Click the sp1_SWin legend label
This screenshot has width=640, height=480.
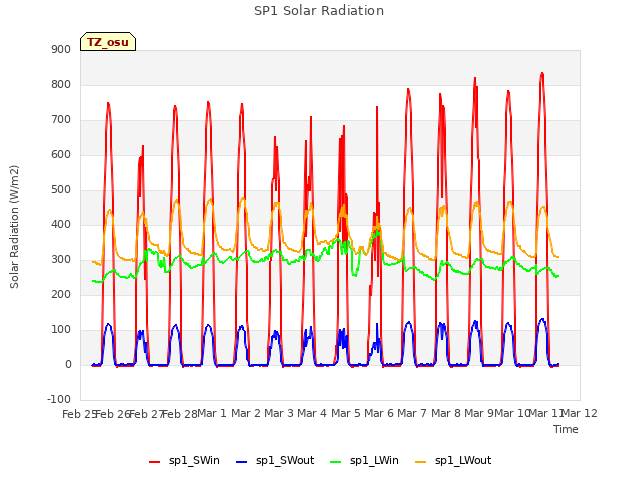194,460
